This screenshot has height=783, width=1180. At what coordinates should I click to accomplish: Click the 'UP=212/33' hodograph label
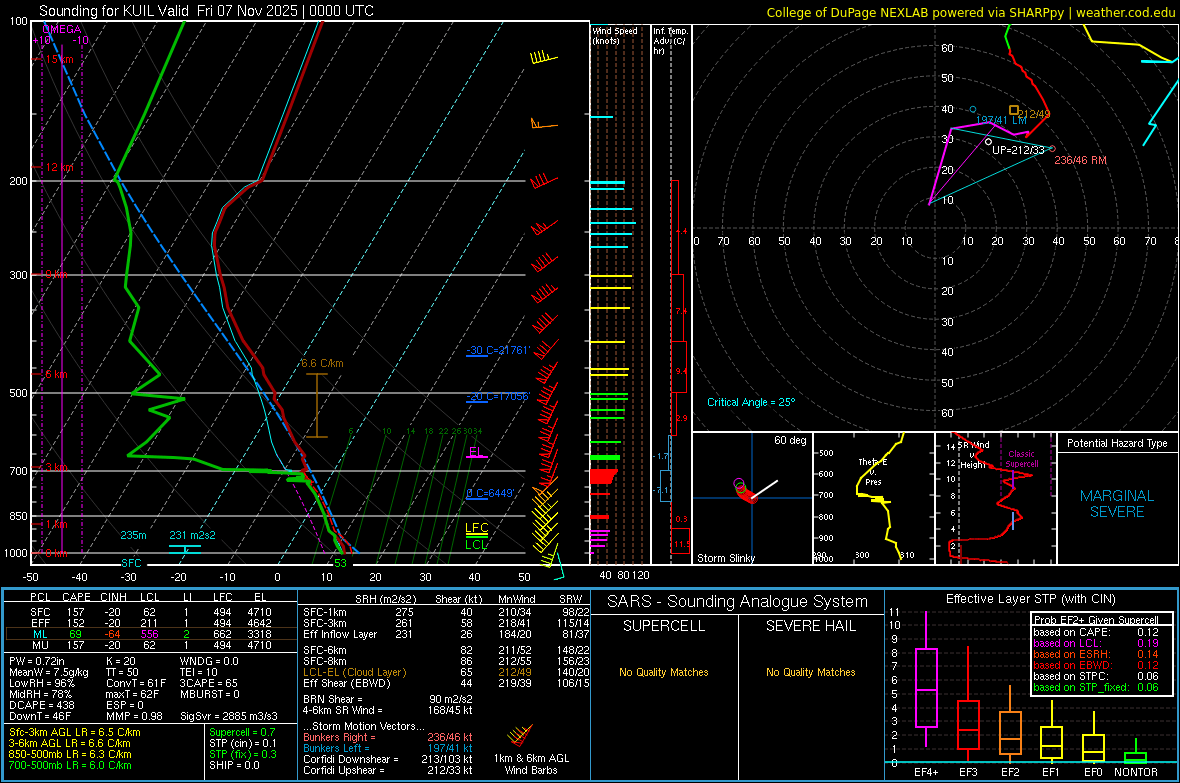[x=1018, y=150]
